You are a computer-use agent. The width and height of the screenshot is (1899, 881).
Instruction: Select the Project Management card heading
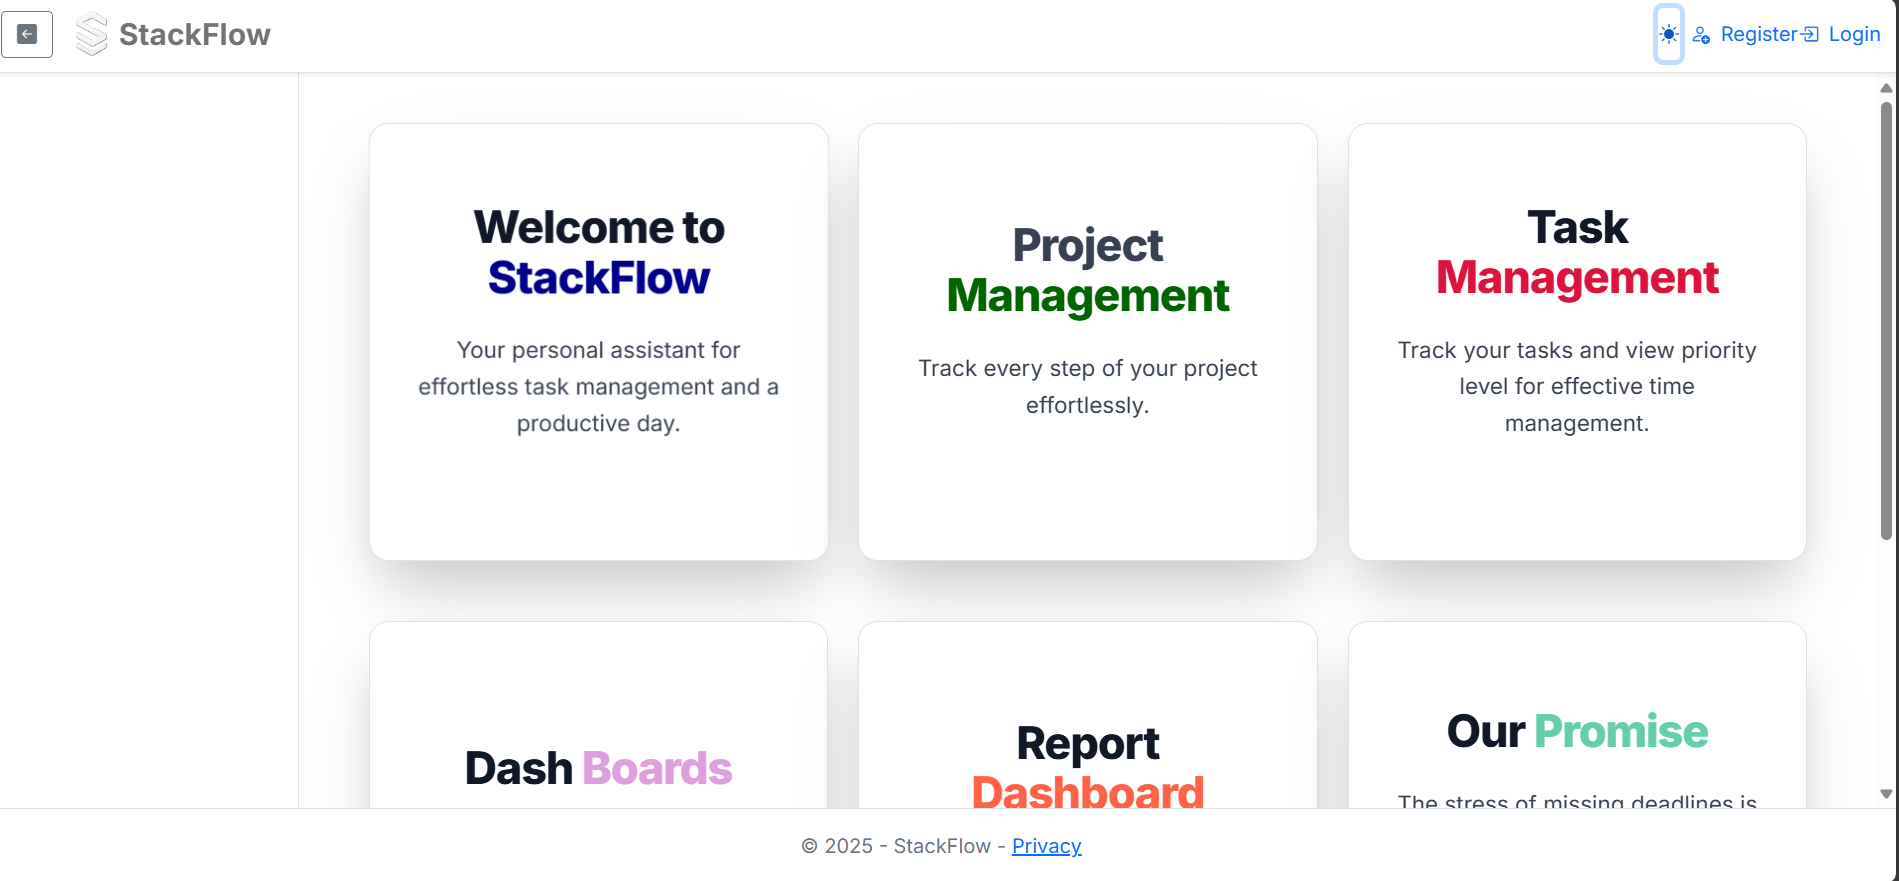tap(1087, 270)
